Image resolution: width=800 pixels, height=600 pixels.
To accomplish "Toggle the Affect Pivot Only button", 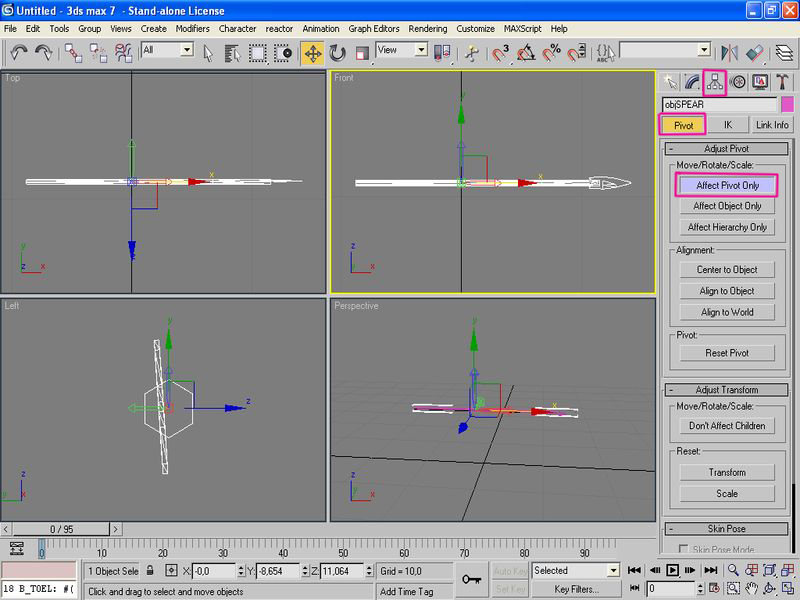I will pos(727,185).
